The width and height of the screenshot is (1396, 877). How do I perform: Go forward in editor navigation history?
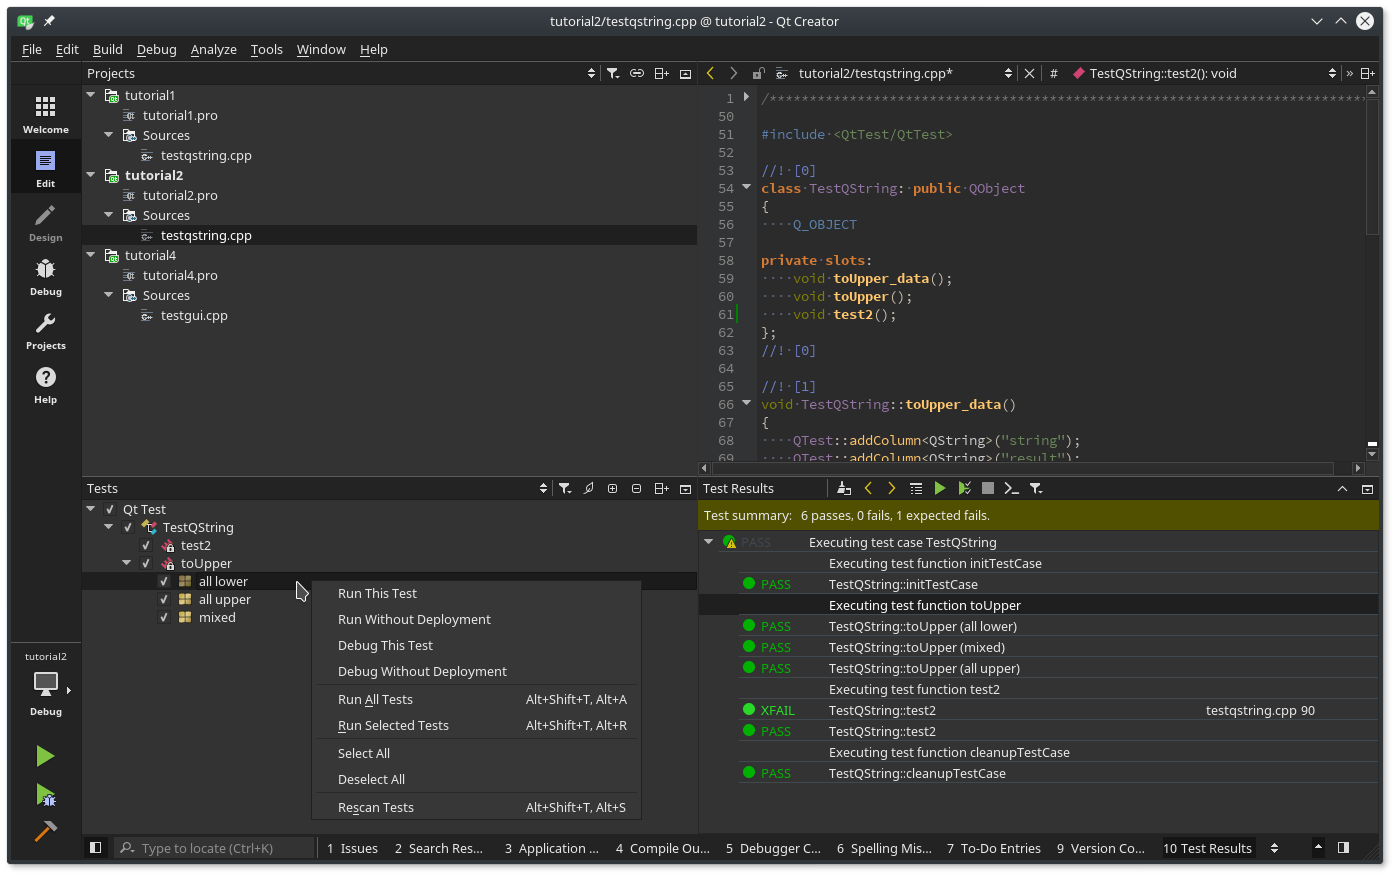pyautogui.click(x=734, y=73)
